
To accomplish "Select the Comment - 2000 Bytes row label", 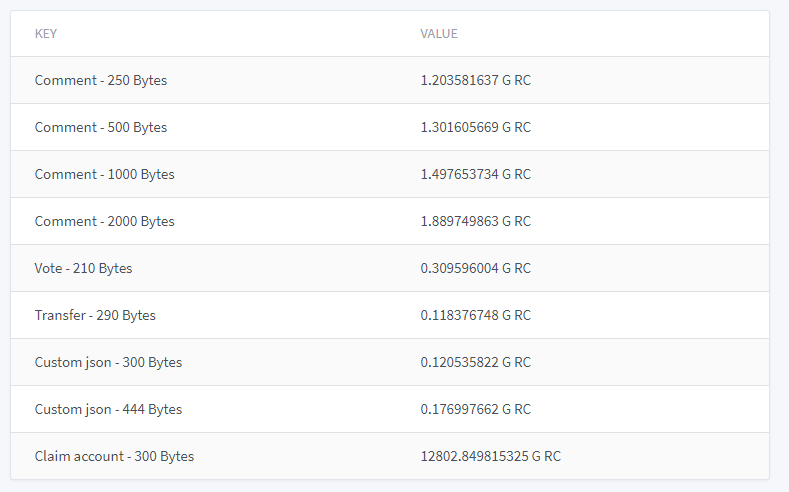I will [104, 221].
